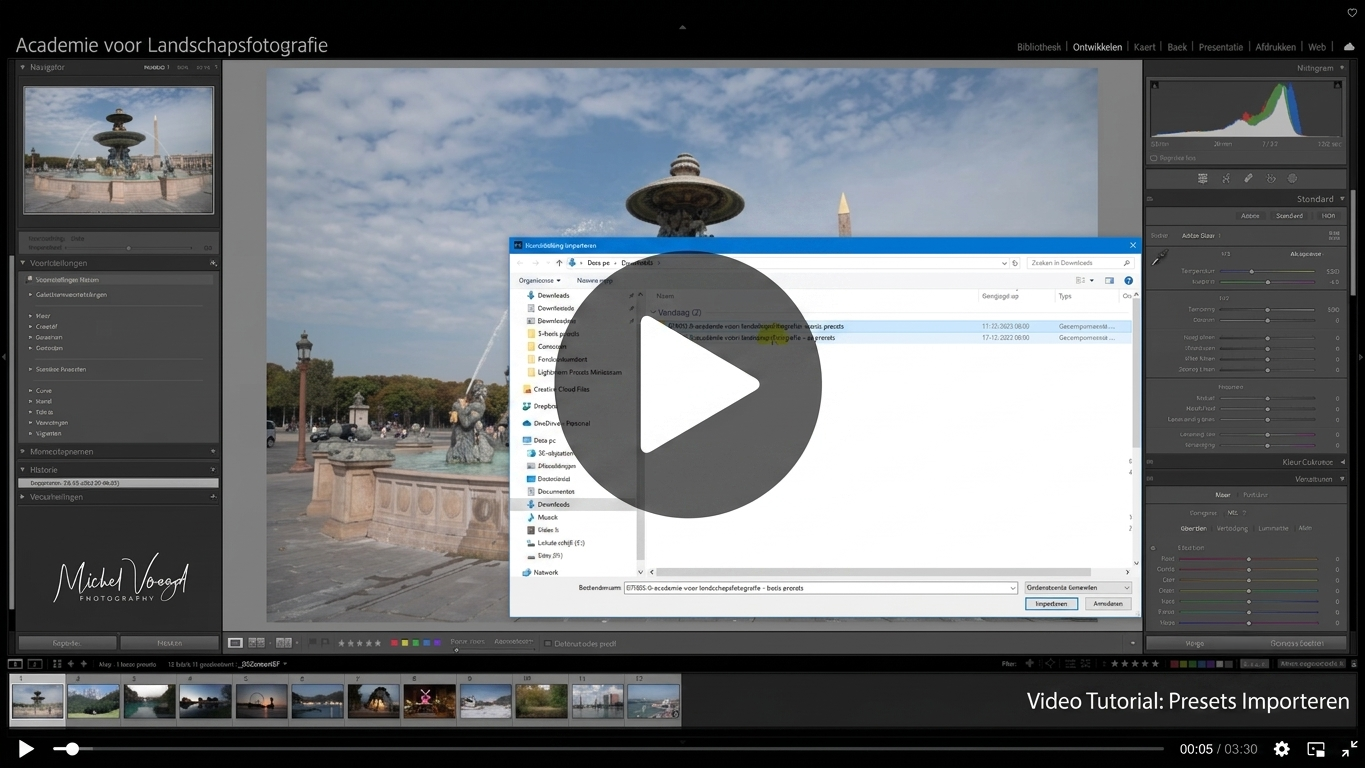Select the crop tool icon

(x=1226, y=179)
